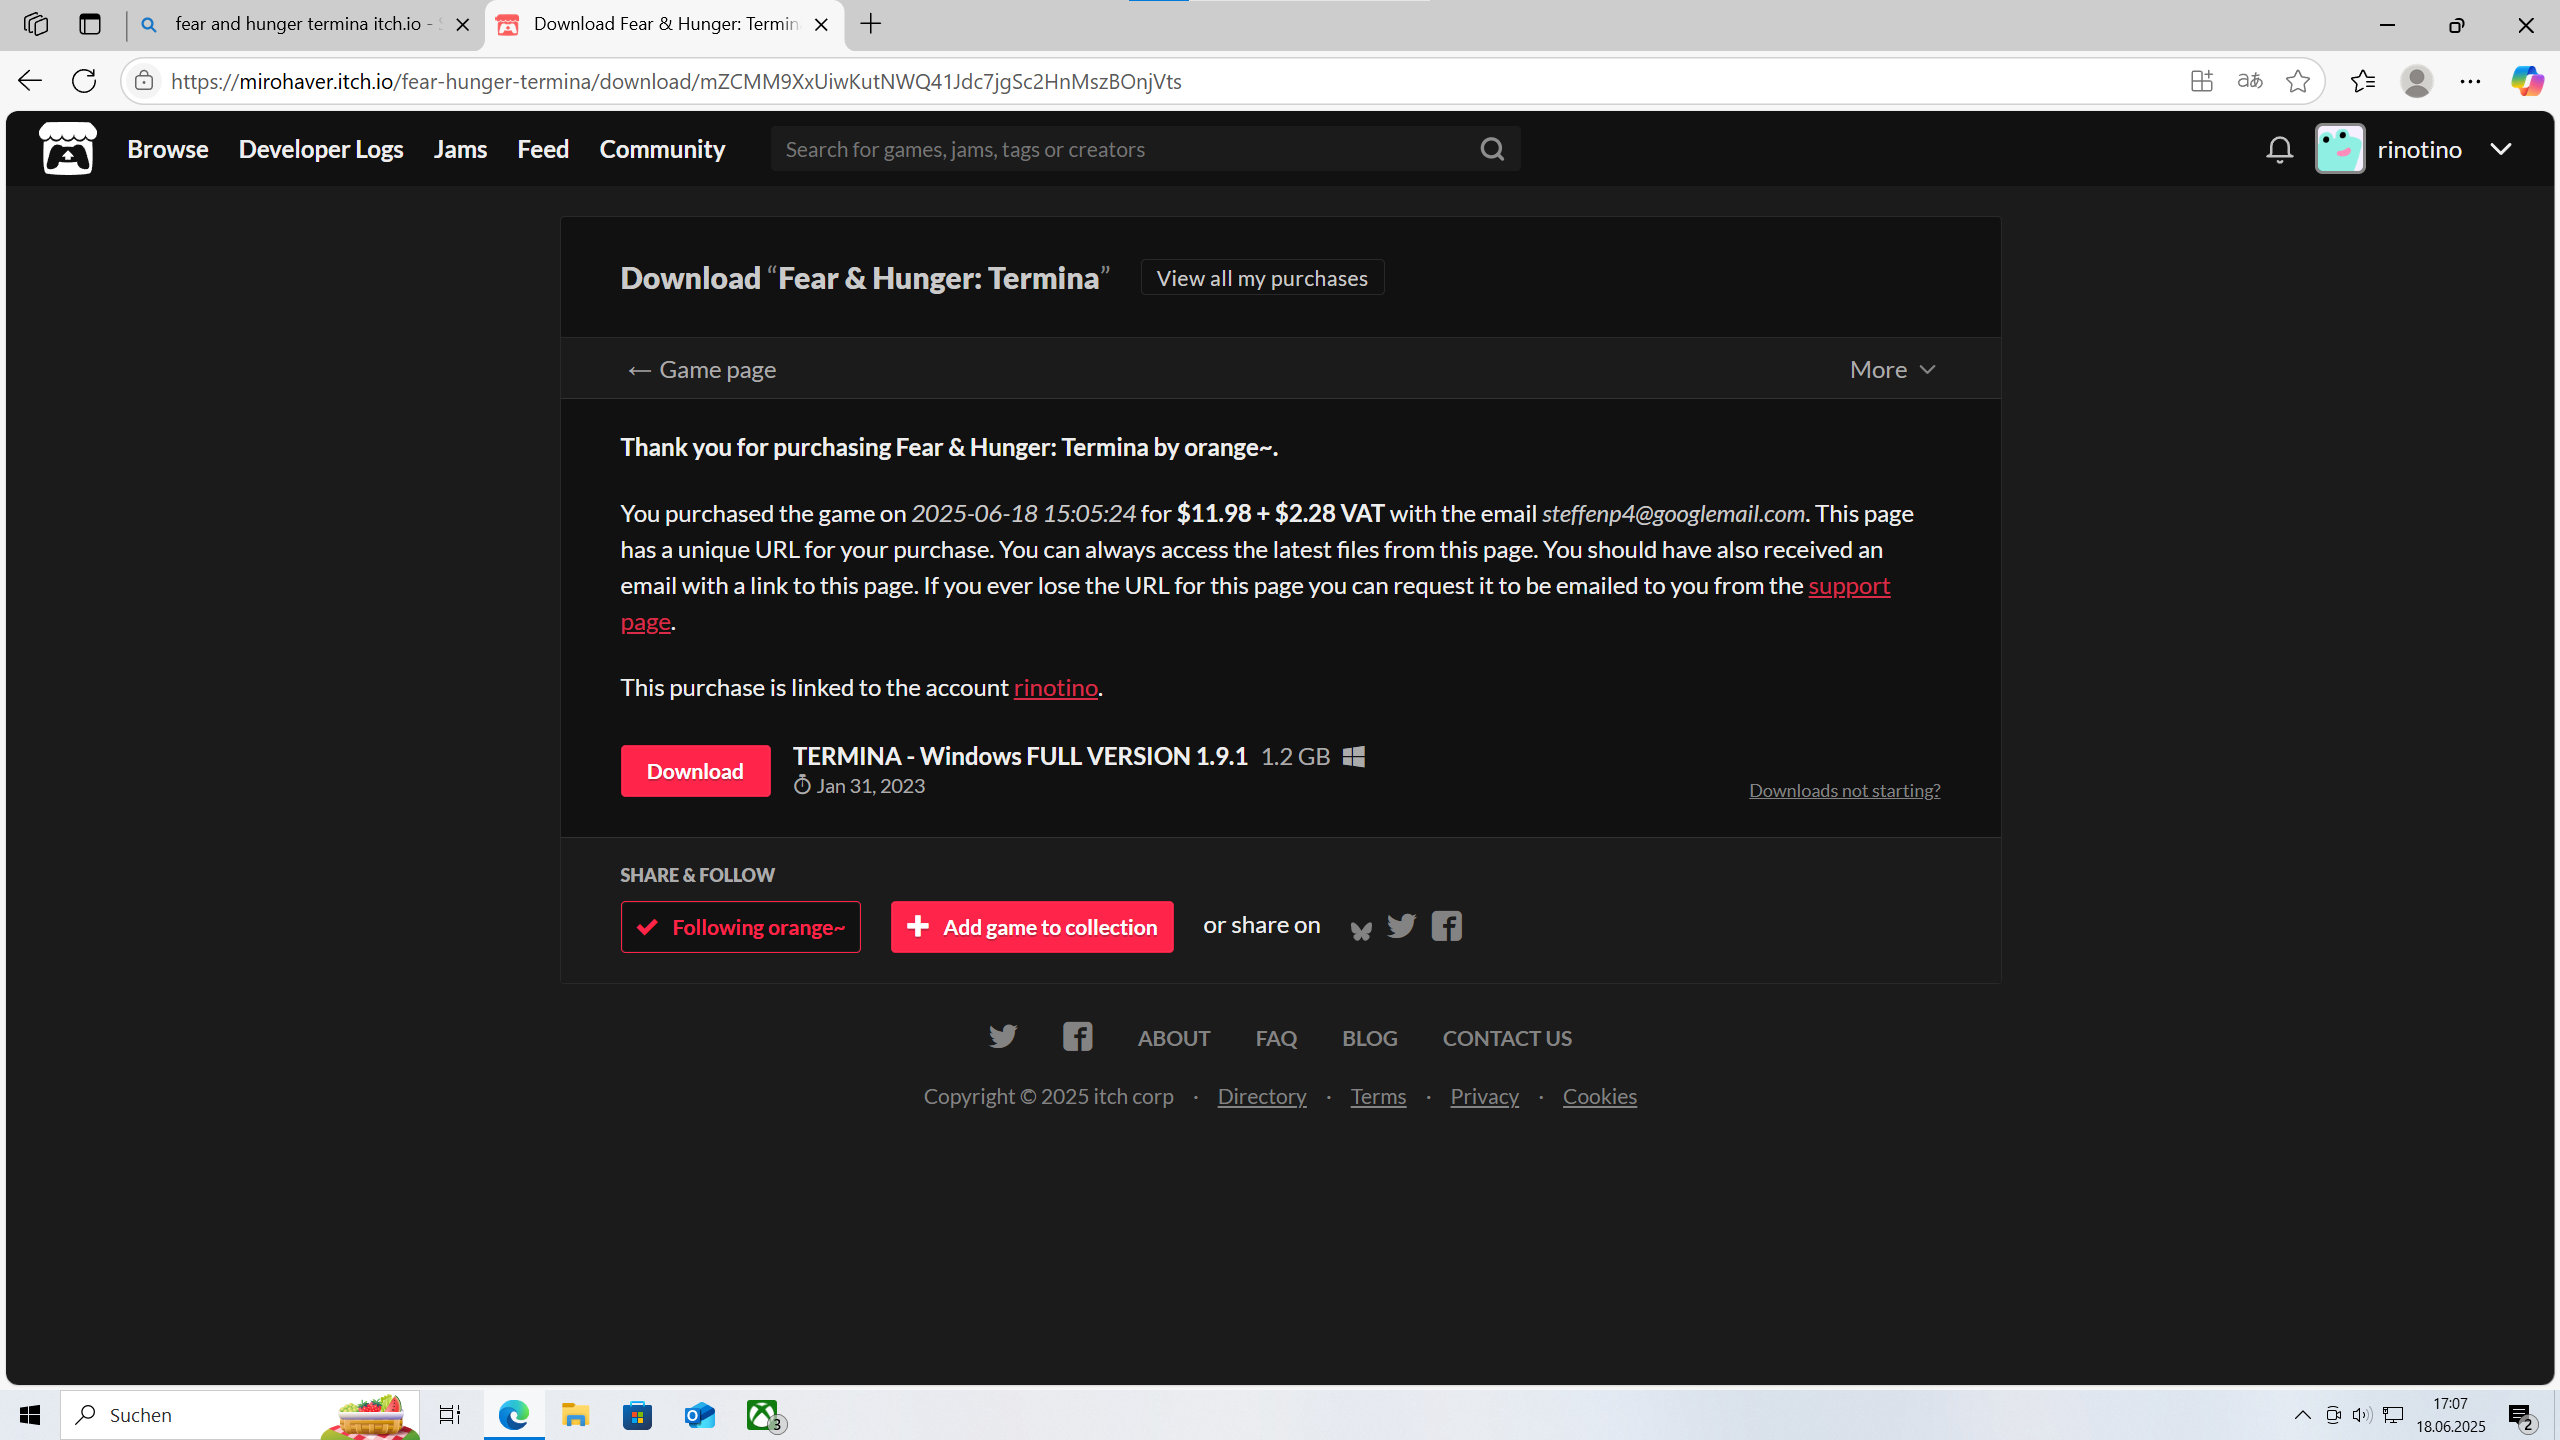The image size is (2560, 1440).
Task: Click the browser address bar URL
Action: tap(676, 81)
